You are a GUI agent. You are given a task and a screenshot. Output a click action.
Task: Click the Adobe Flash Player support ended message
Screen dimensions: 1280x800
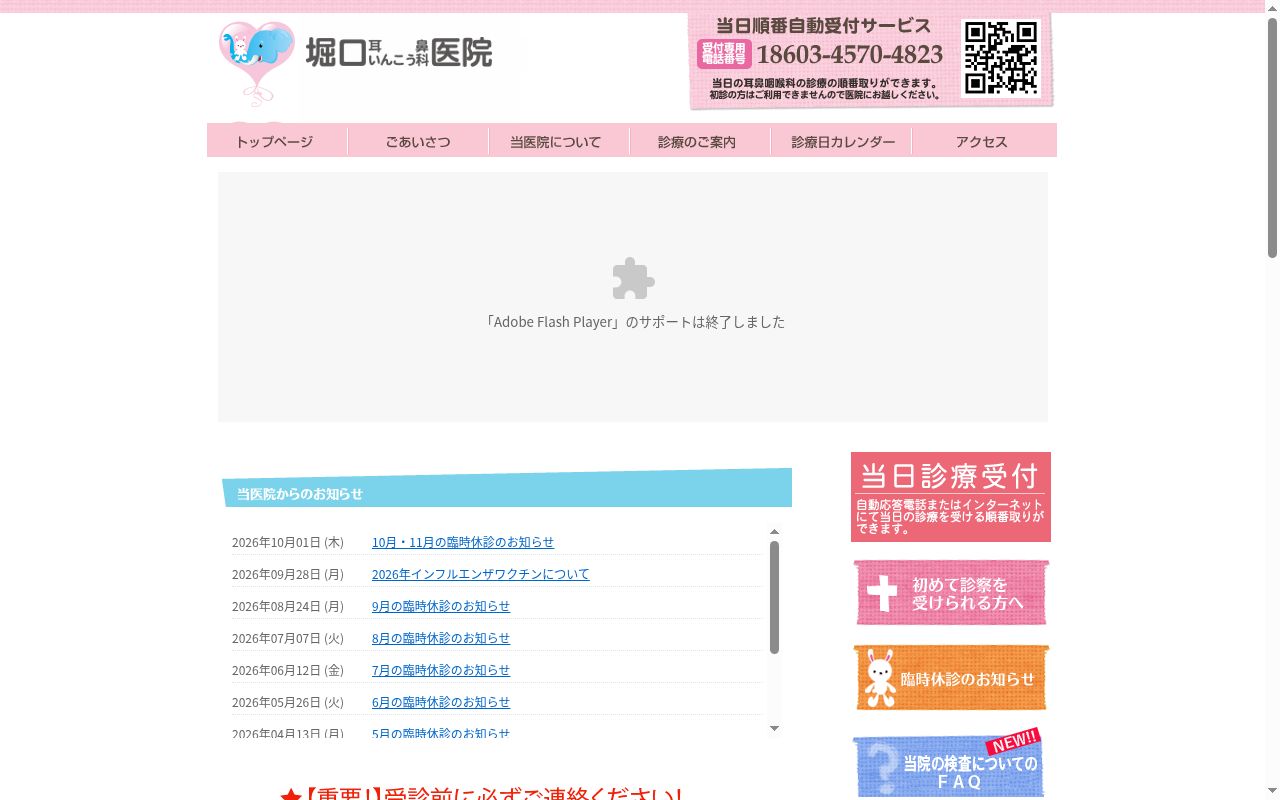633,322
